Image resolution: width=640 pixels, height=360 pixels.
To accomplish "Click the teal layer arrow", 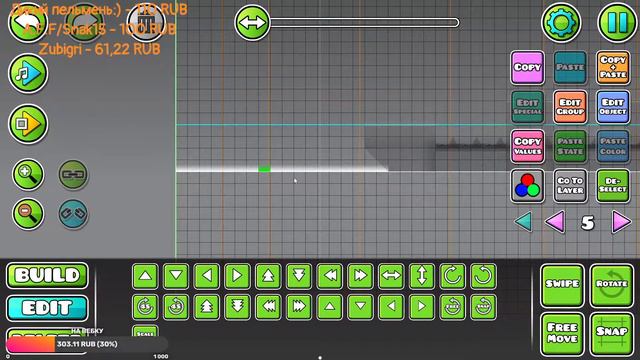I will click(523, 222).
